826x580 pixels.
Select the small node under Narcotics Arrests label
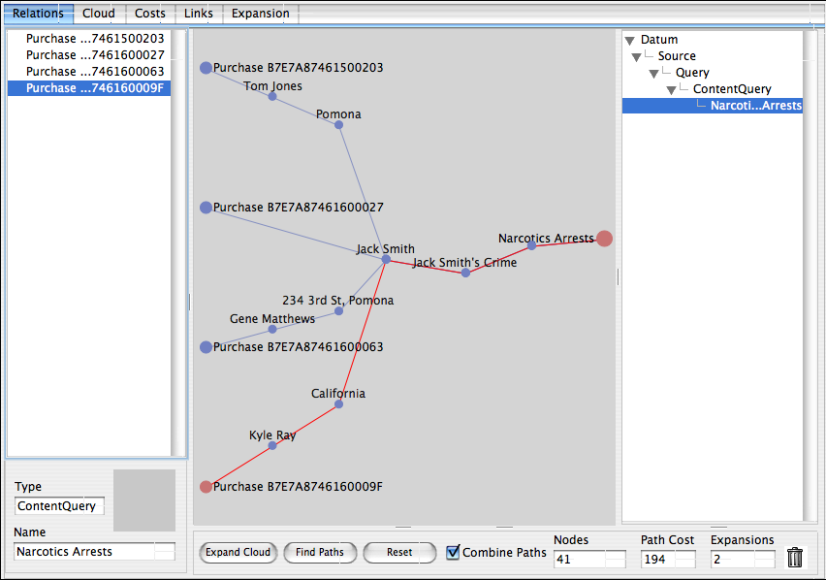532,245
